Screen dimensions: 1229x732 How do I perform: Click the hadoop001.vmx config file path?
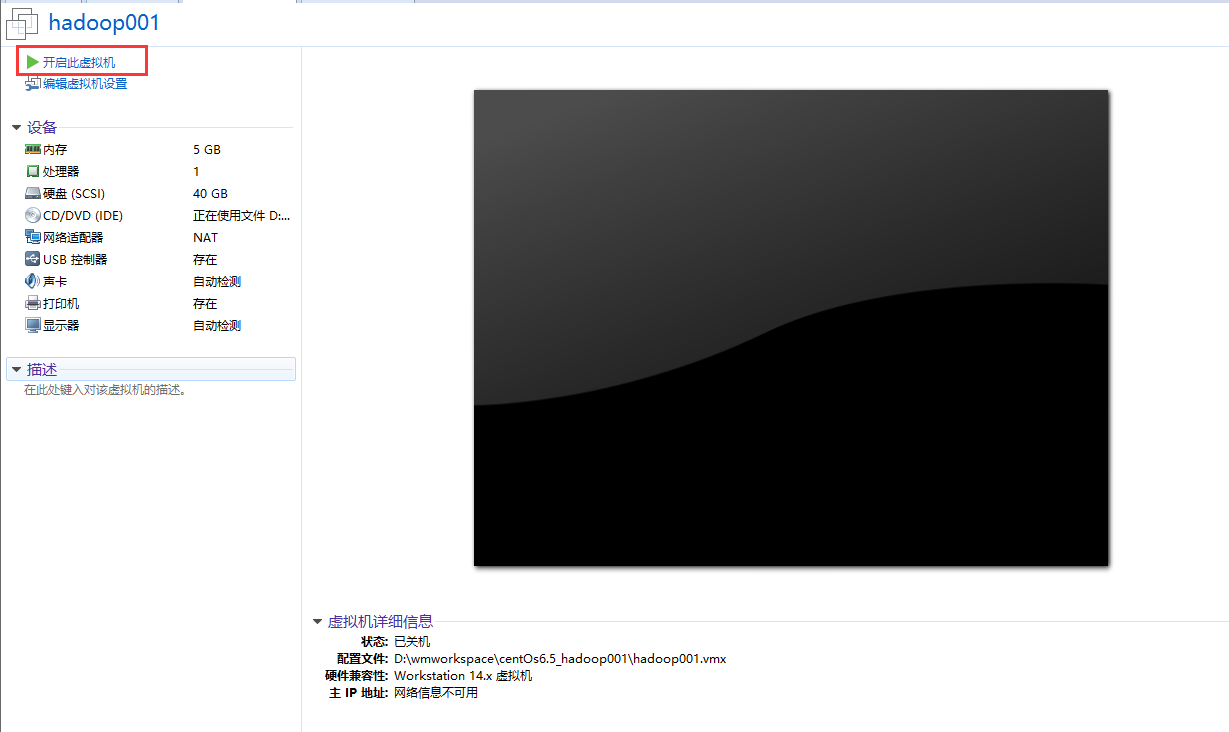pyautogui.click(x=560, y=658)
